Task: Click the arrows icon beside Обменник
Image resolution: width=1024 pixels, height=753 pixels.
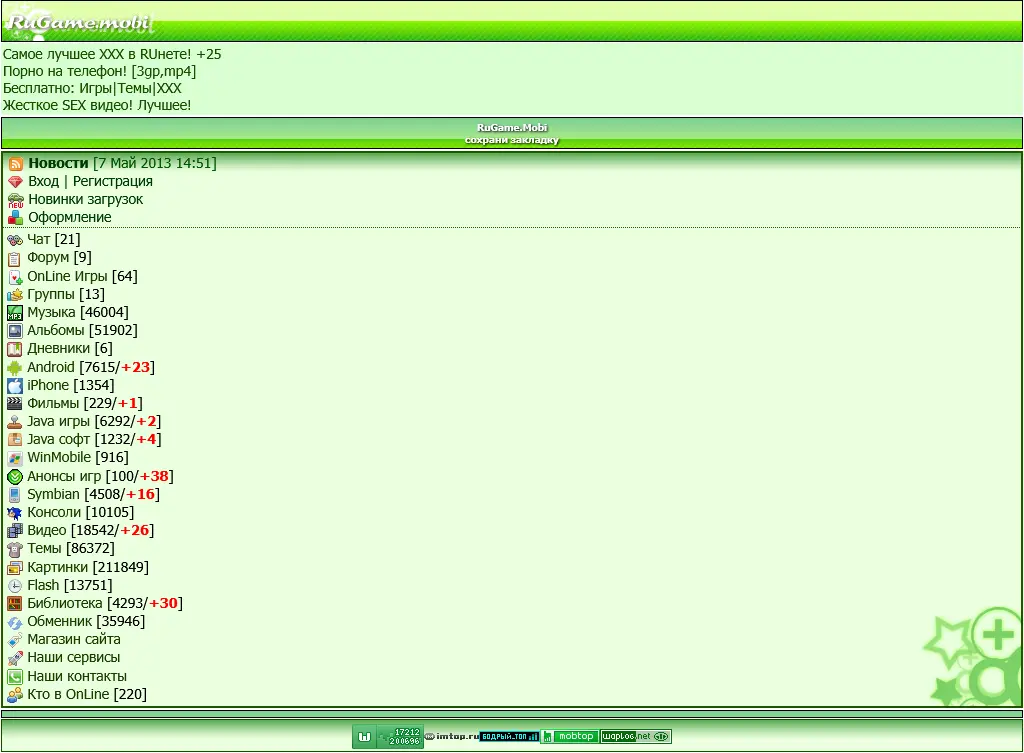Action: 14,622
